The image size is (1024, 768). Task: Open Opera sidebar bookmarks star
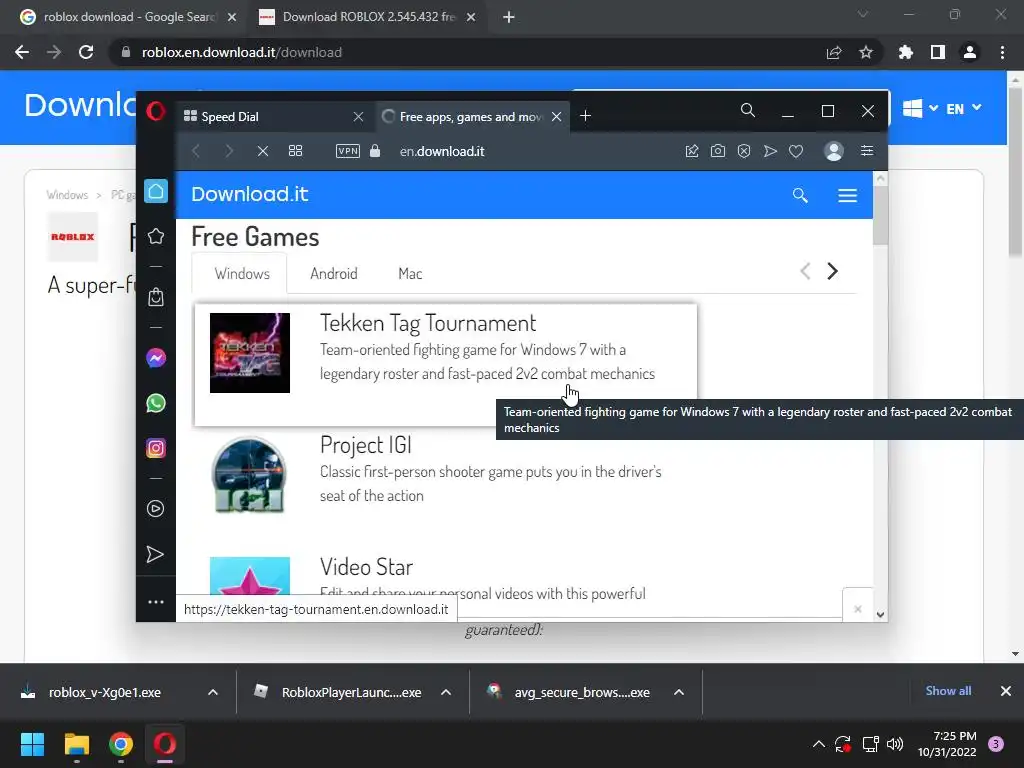155,236
